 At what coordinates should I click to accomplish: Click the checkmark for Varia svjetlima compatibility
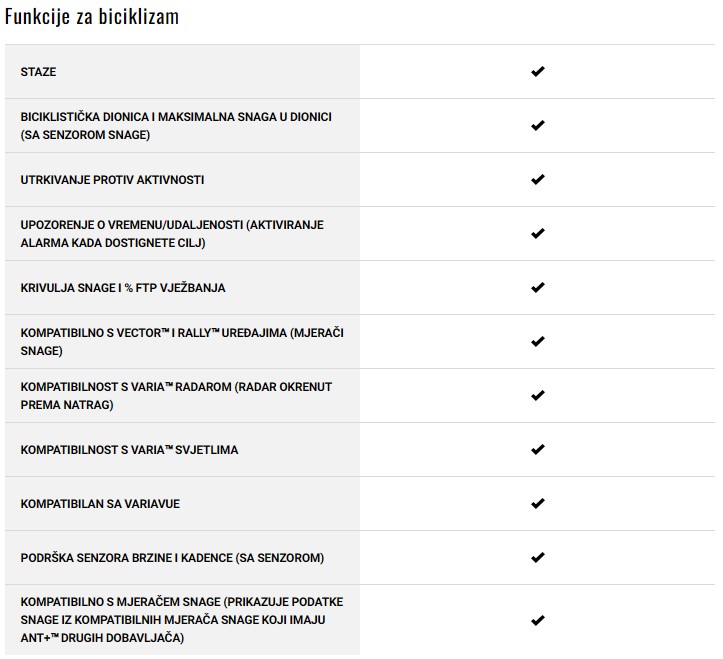[x=538, y=450]
